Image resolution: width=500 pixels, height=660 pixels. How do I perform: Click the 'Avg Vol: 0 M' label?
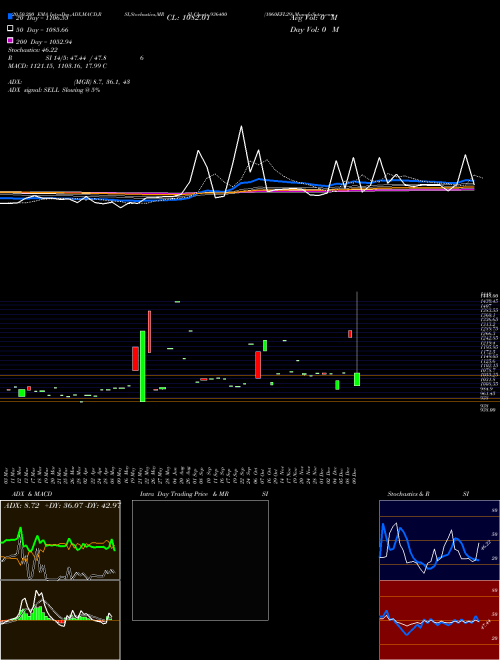click(x=314, y=18)
